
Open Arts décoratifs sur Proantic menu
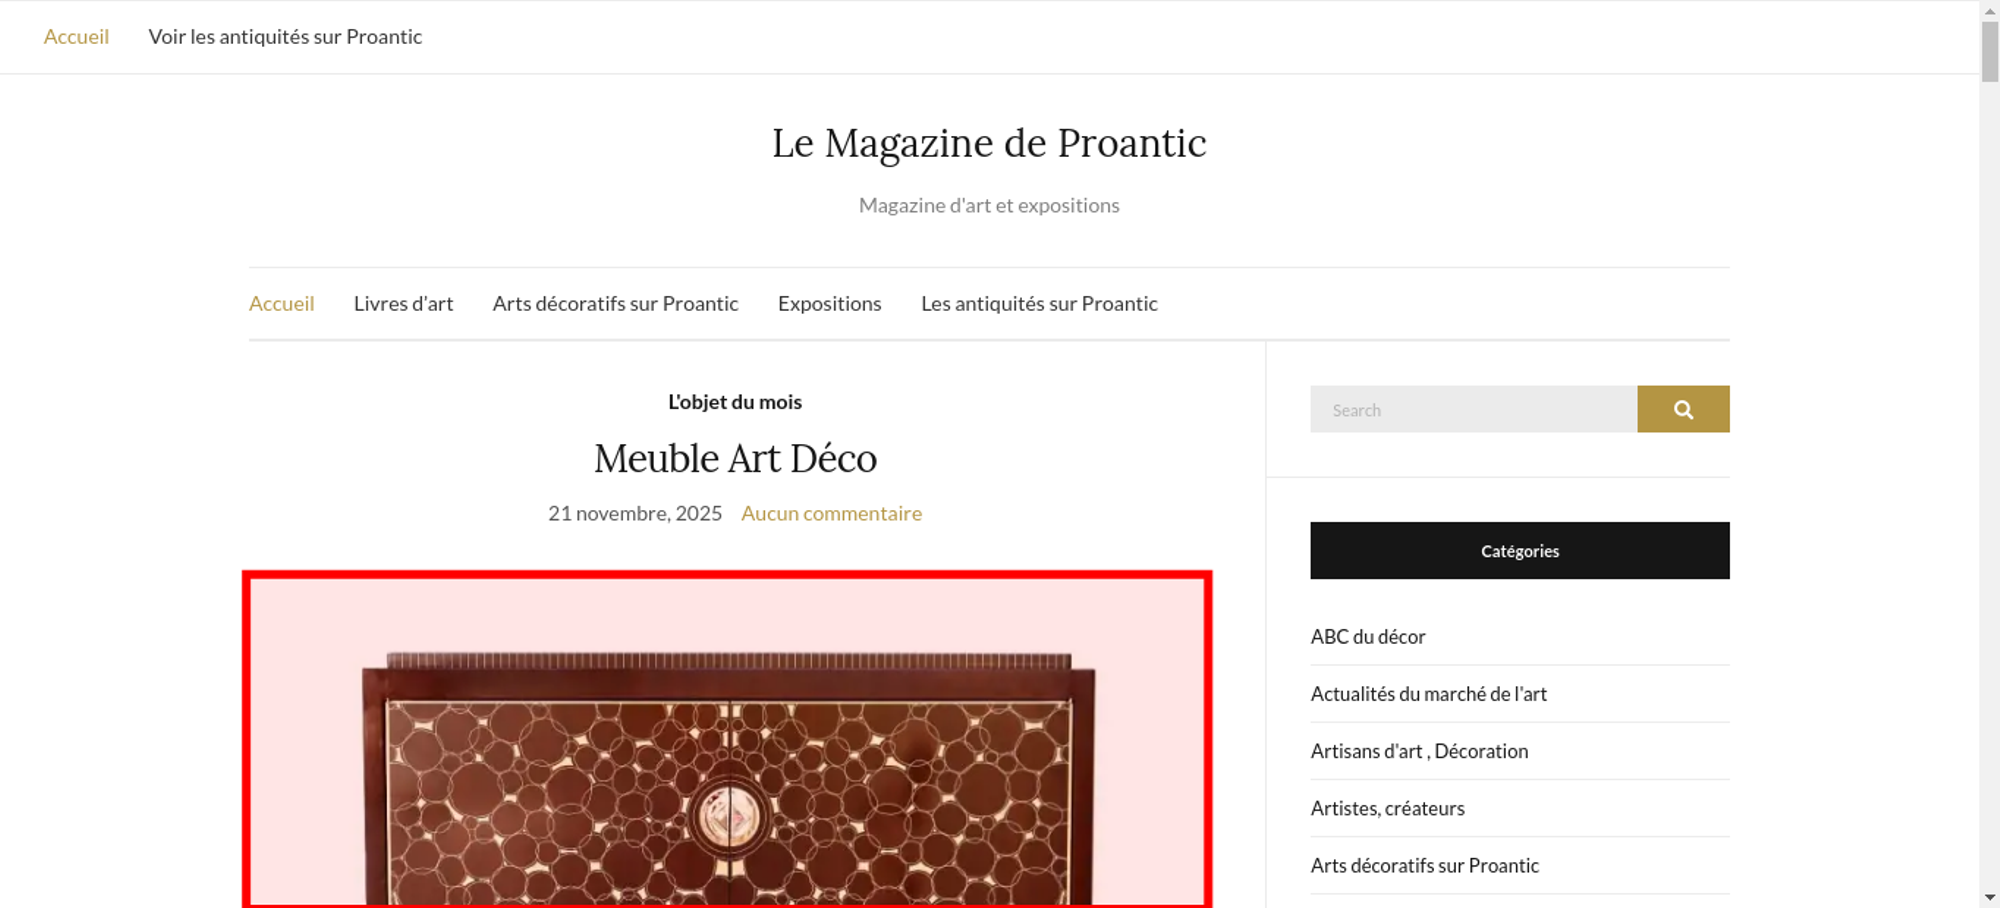(615, 303)
